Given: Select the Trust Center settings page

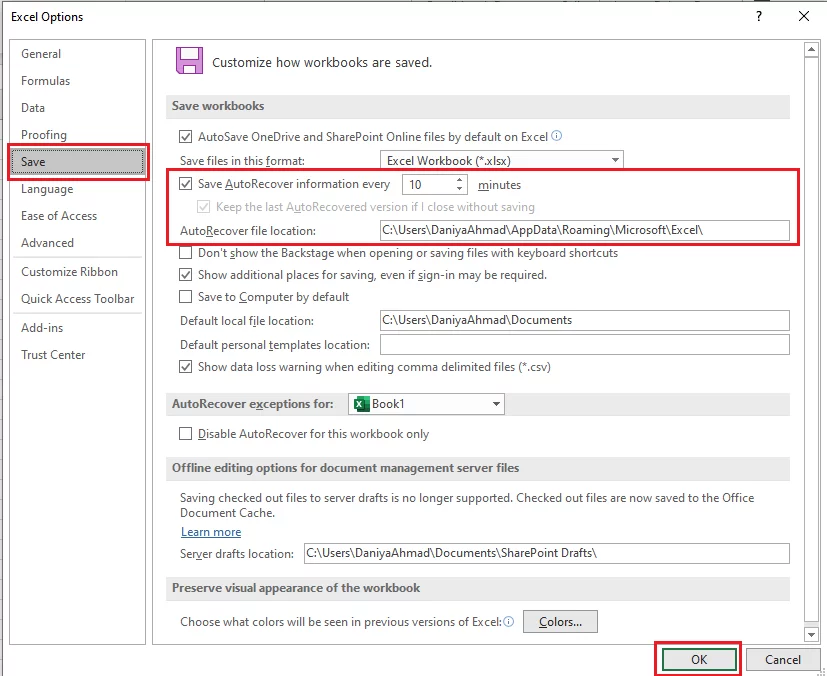Looking at the screenshot, I should 52,354.
